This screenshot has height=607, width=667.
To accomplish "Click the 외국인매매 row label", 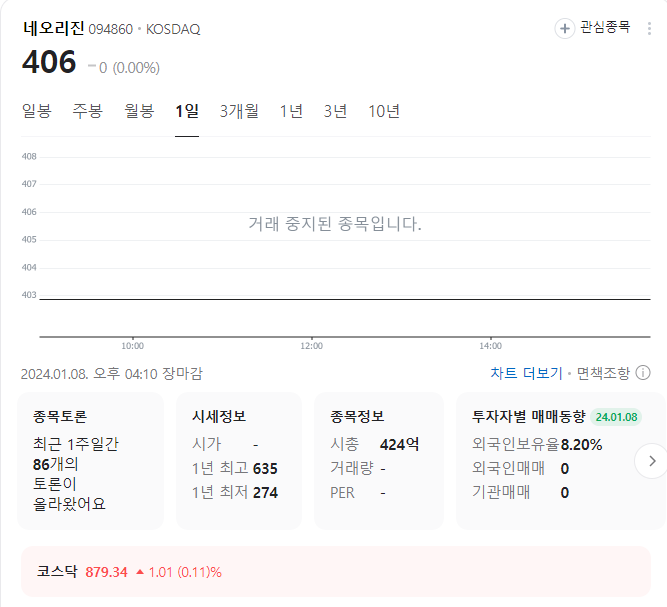I will click(x=508, y=468).
